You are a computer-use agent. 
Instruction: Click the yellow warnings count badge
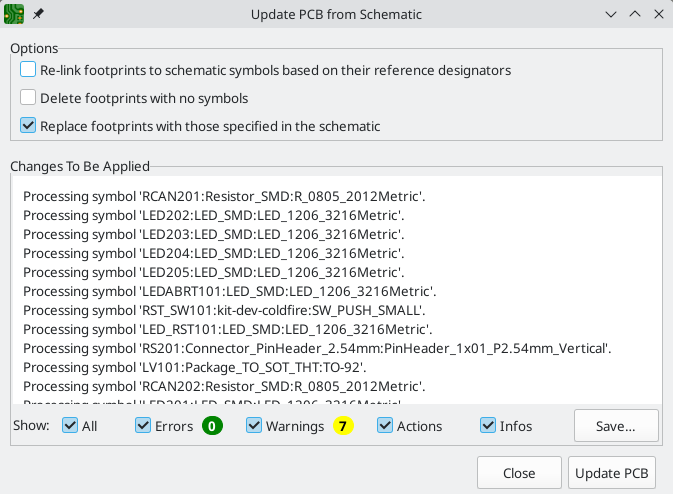coord(343,426)
